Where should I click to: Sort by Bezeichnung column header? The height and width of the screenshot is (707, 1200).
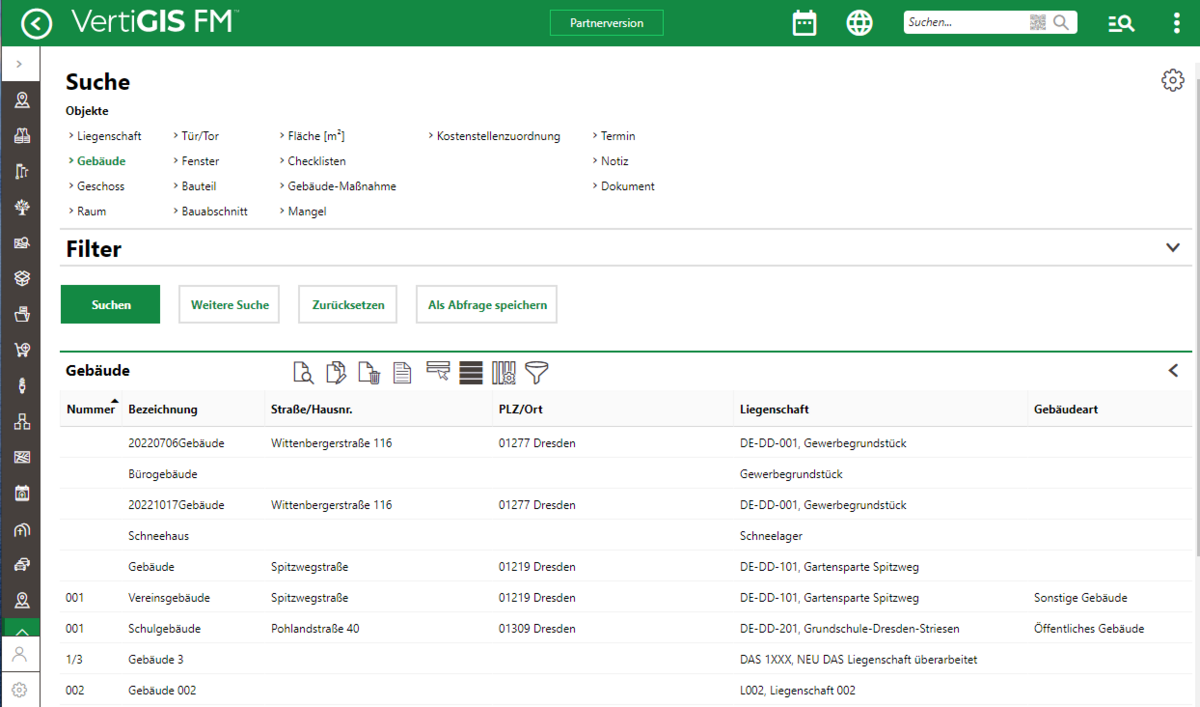click(163, 409)
